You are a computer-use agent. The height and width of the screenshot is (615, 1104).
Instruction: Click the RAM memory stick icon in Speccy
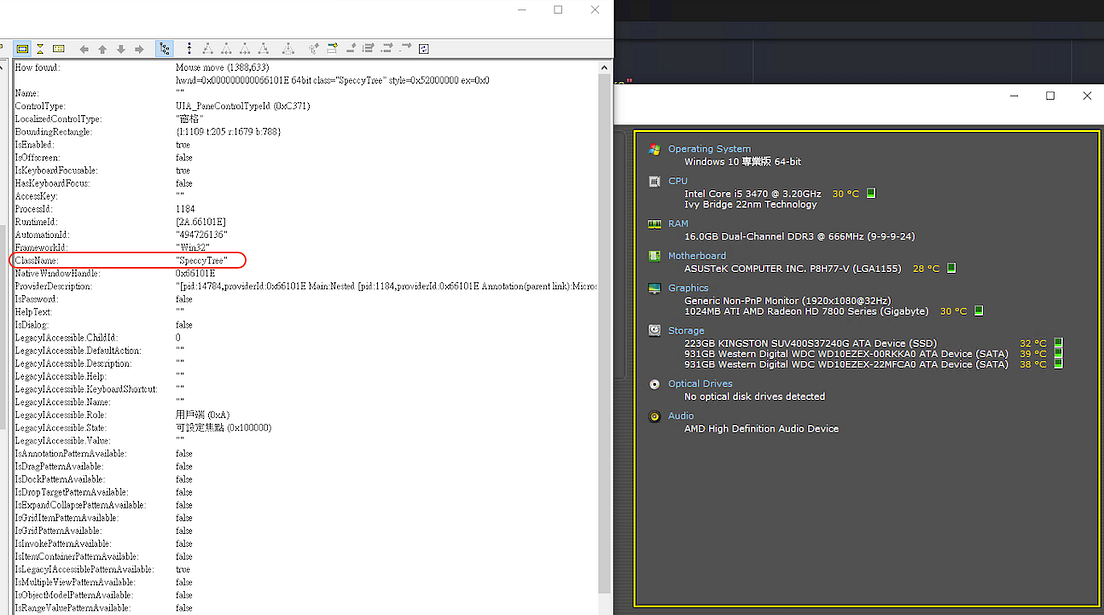(x=654, y=223)
